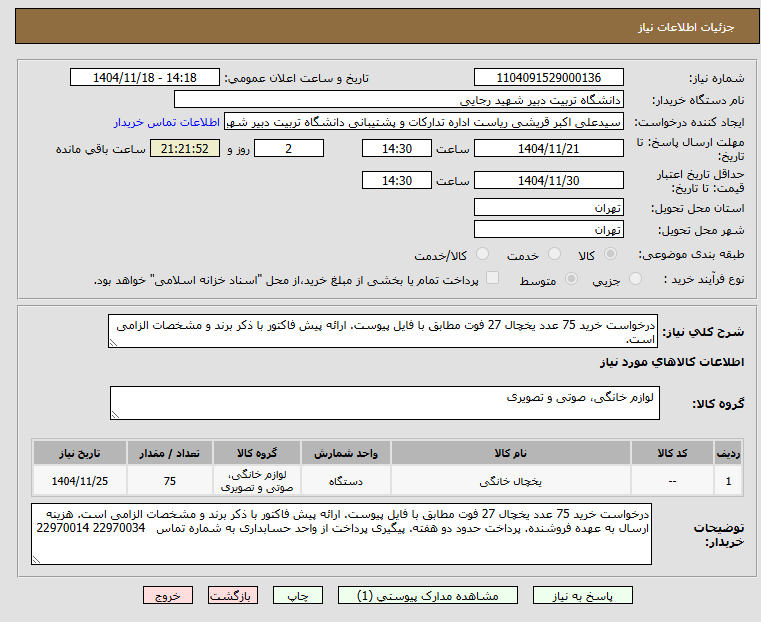Viewport: 761px width, 622px height.
Task: Click the خروج exit button
Action: tap(168, 595)
